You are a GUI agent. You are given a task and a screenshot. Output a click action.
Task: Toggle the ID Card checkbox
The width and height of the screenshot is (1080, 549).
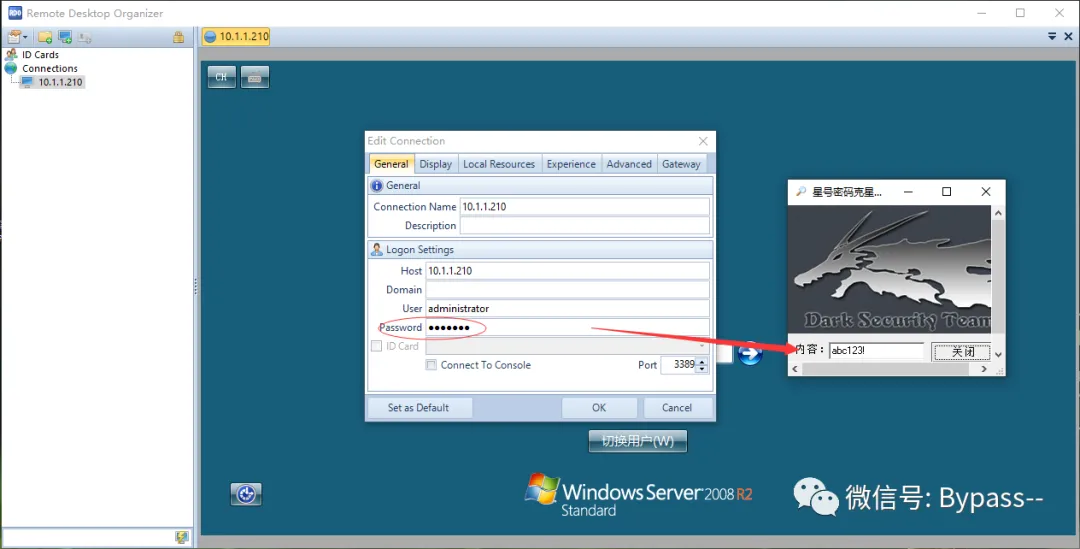click(x=377, y=346)
